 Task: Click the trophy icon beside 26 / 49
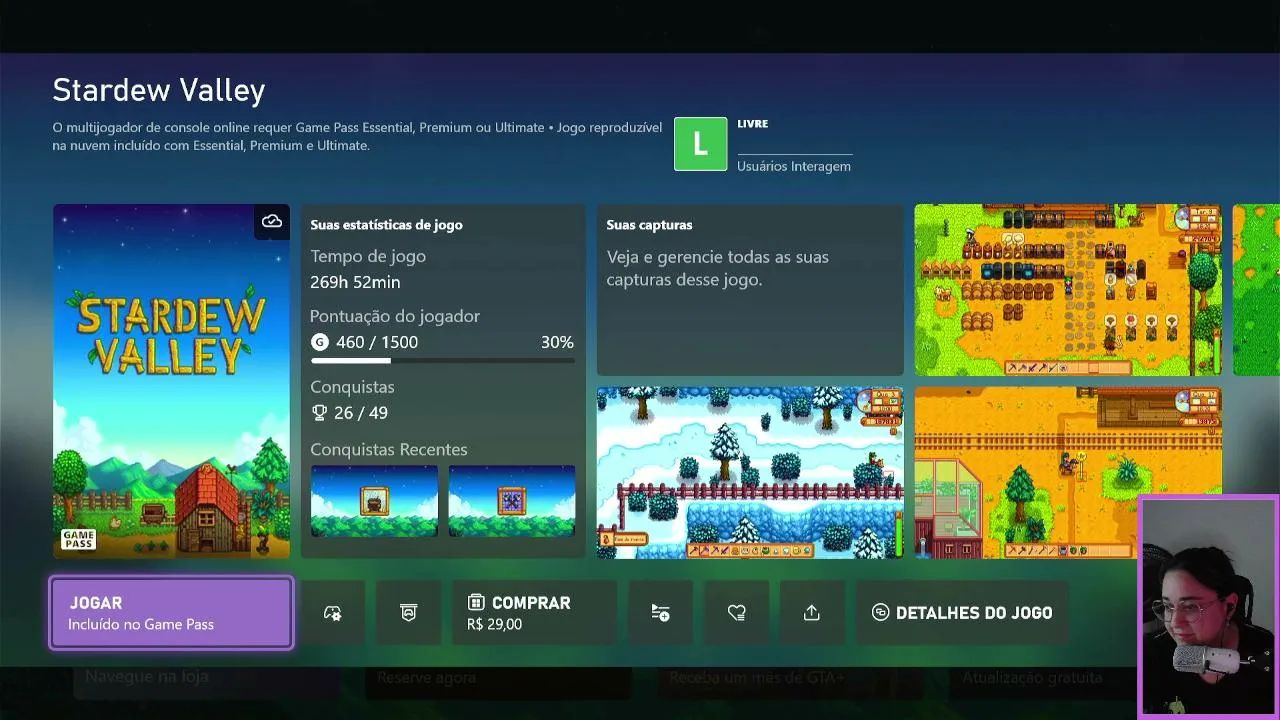(x=320, y=413)
